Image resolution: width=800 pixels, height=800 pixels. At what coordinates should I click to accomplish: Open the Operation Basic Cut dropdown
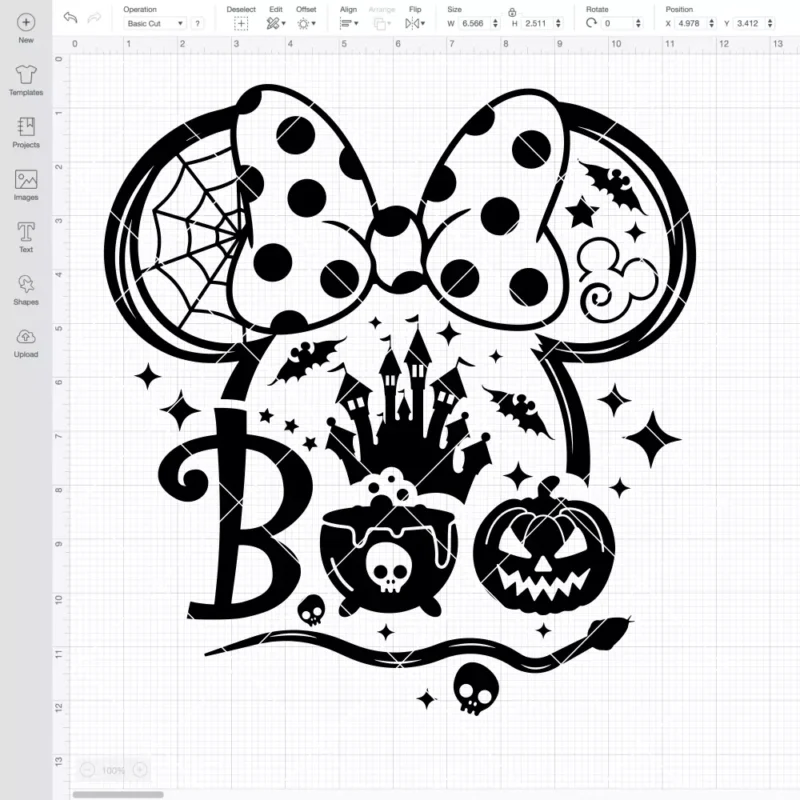[155, 23]
